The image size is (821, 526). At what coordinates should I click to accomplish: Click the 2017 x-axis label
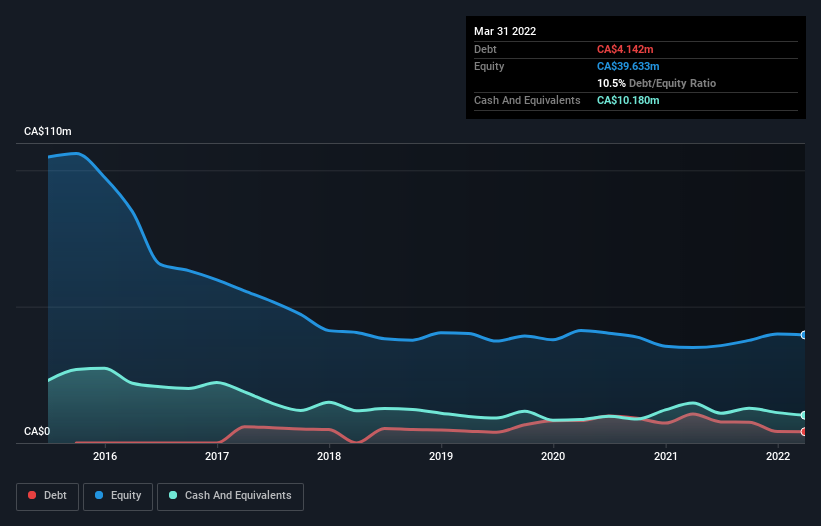(x=217, y=456)
